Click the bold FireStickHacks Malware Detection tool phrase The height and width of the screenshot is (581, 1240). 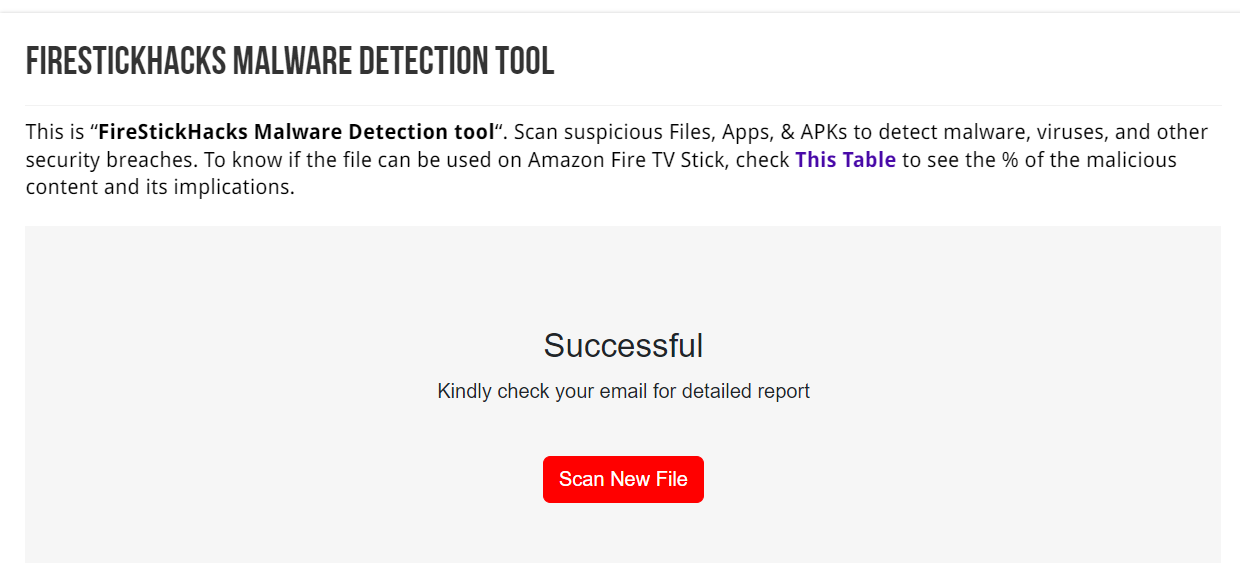coord(297,132)
